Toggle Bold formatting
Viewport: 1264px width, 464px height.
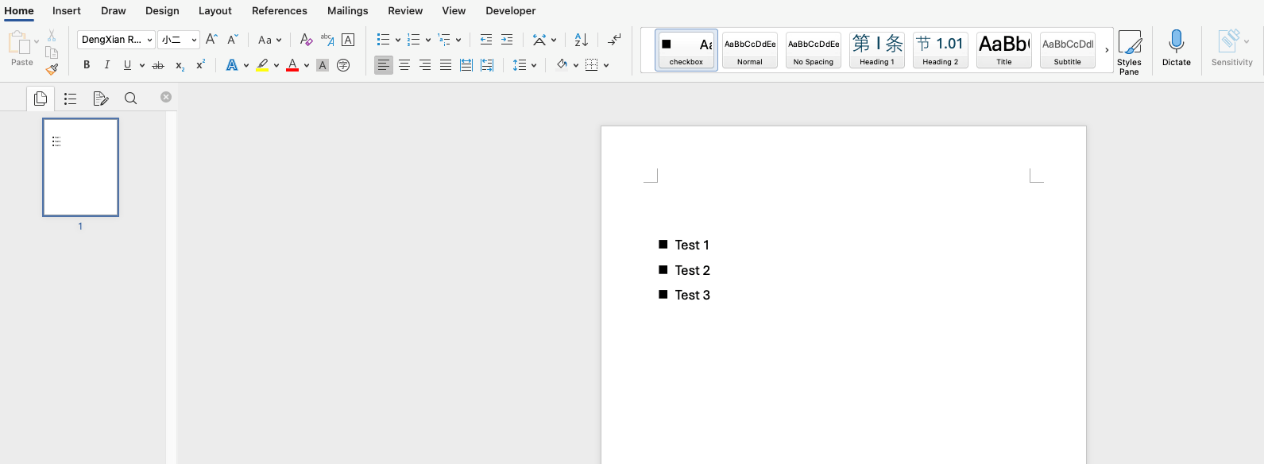(x=86, y=65)
